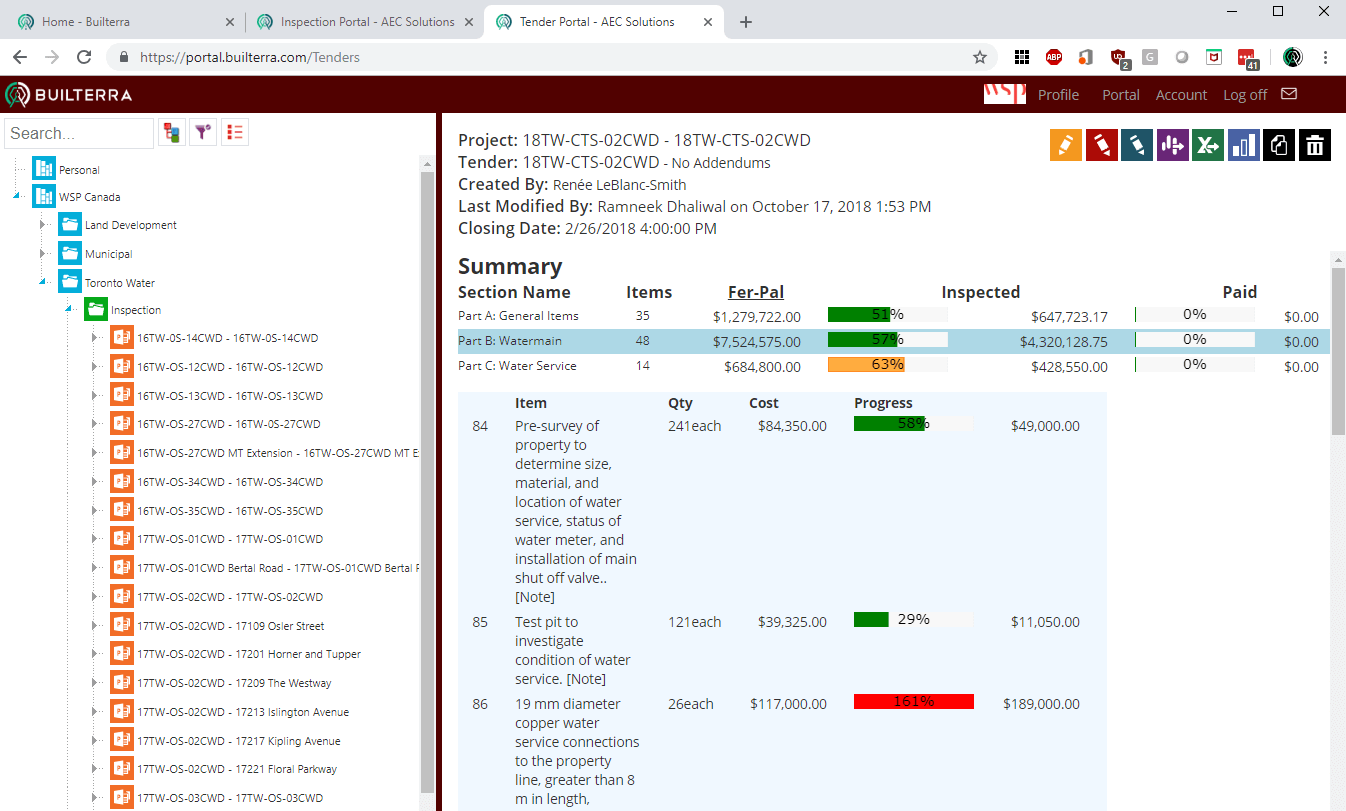1346x811 pixels.
Task: Click the browser address bar URL
Action: pyautogui.click(x=250, y=57)
